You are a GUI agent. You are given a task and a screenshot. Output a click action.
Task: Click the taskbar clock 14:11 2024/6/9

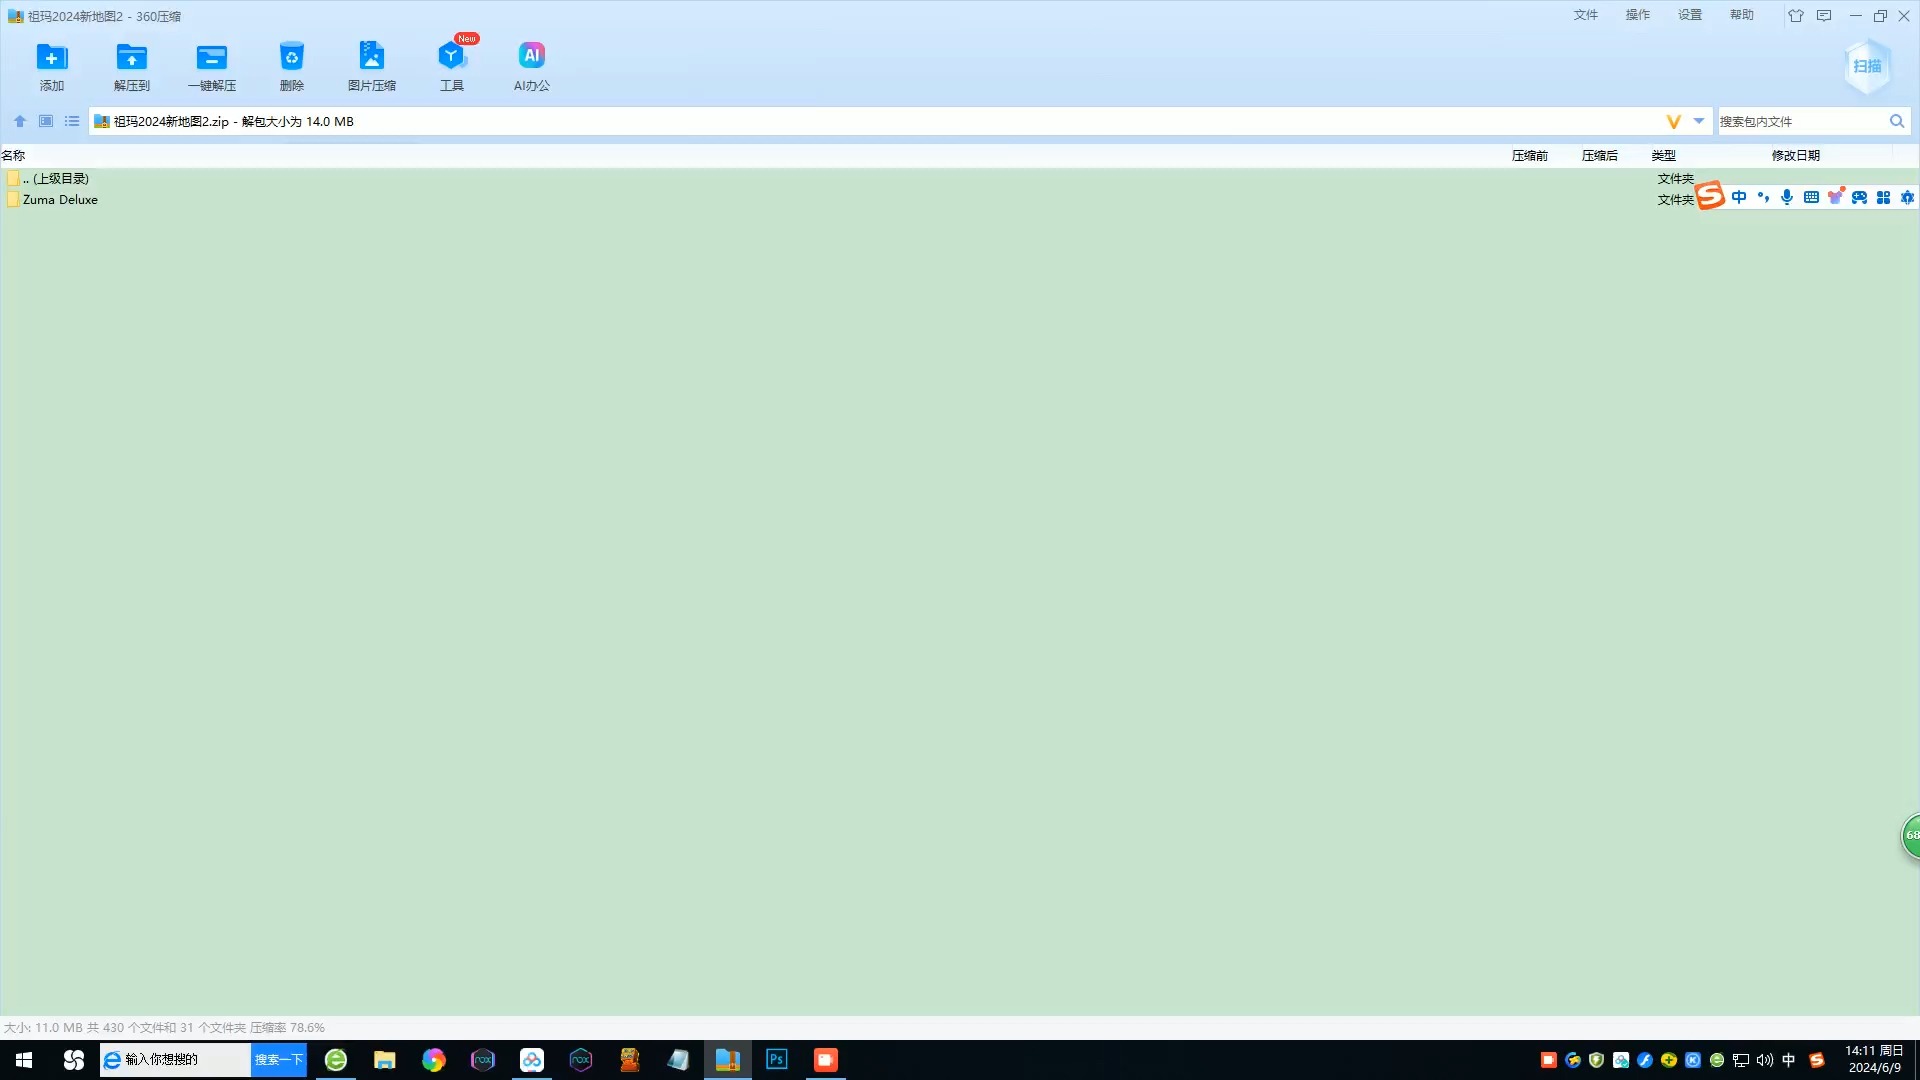1874,1060
